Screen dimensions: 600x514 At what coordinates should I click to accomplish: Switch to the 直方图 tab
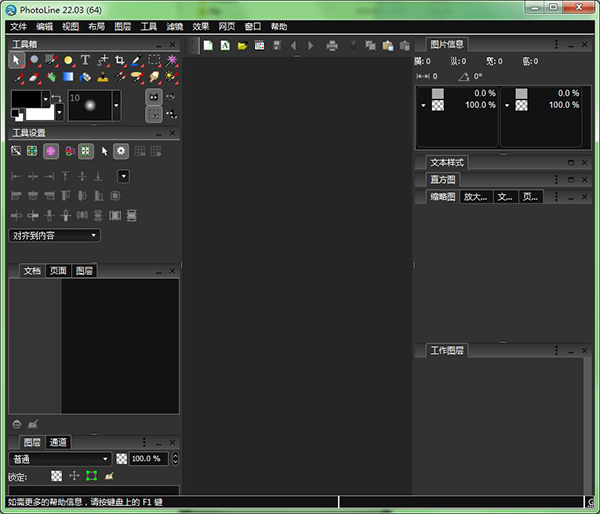coord(443,179)
